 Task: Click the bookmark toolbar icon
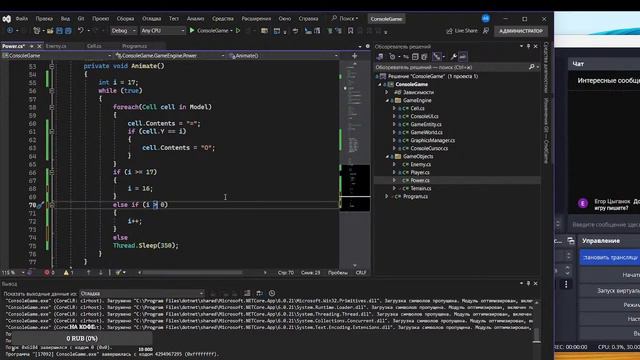click(x=350, y=31)
